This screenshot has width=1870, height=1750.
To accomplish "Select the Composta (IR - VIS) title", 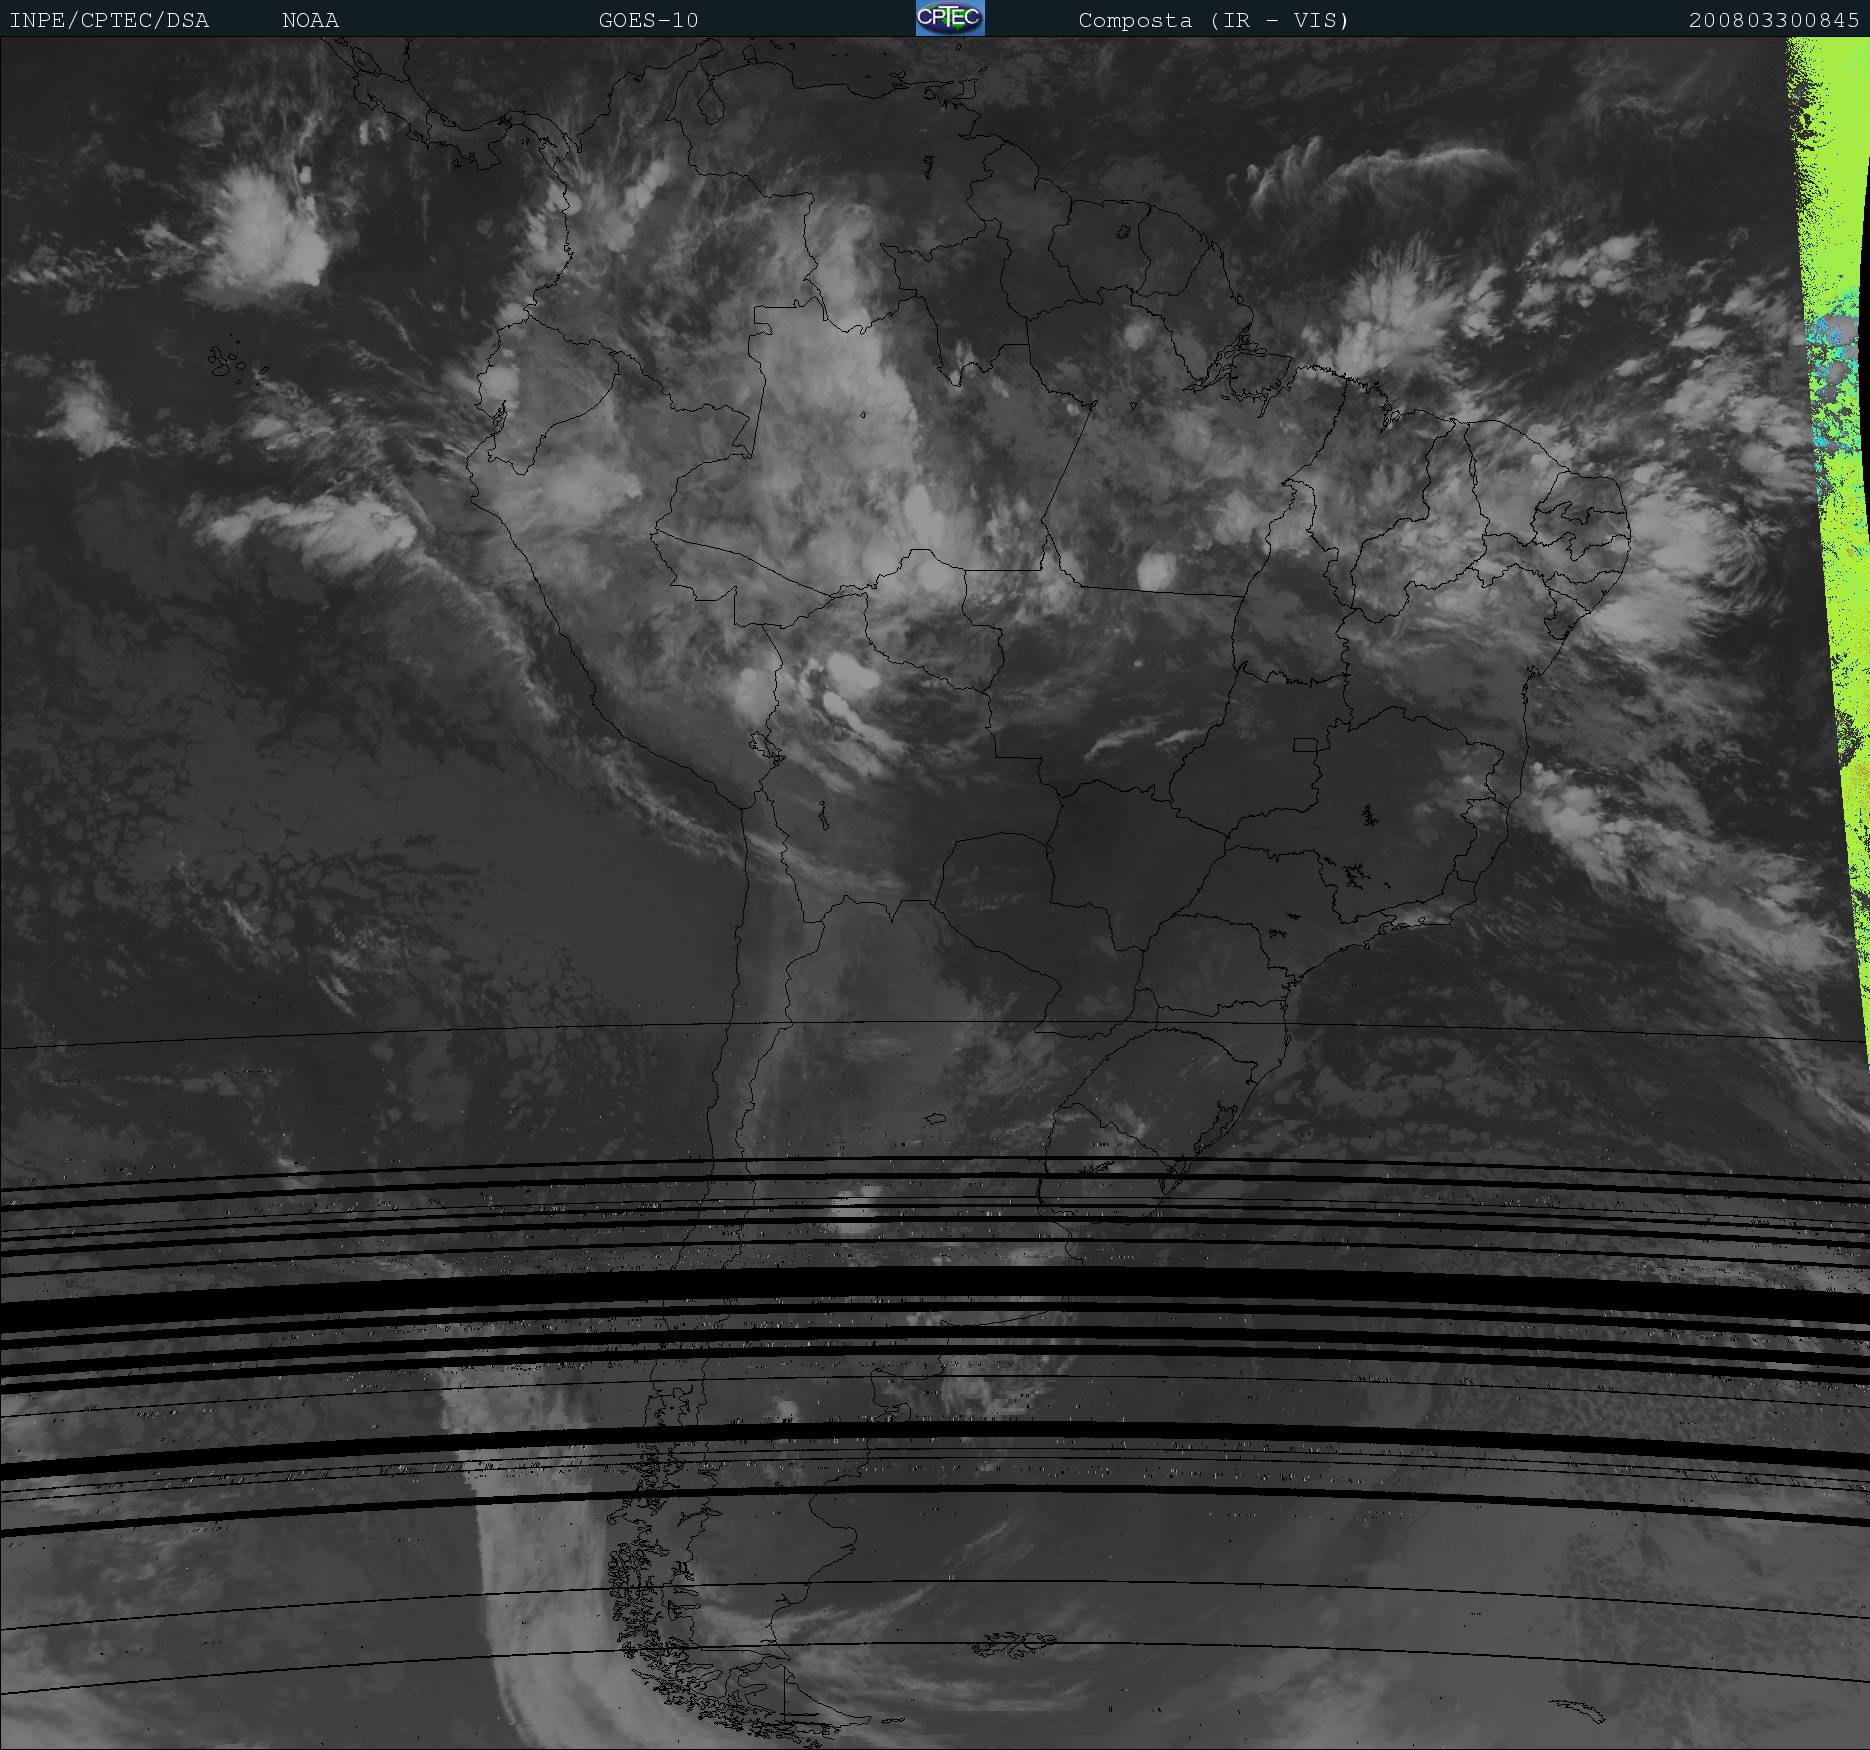I will pyautogui.click(x=1213, y=20).
